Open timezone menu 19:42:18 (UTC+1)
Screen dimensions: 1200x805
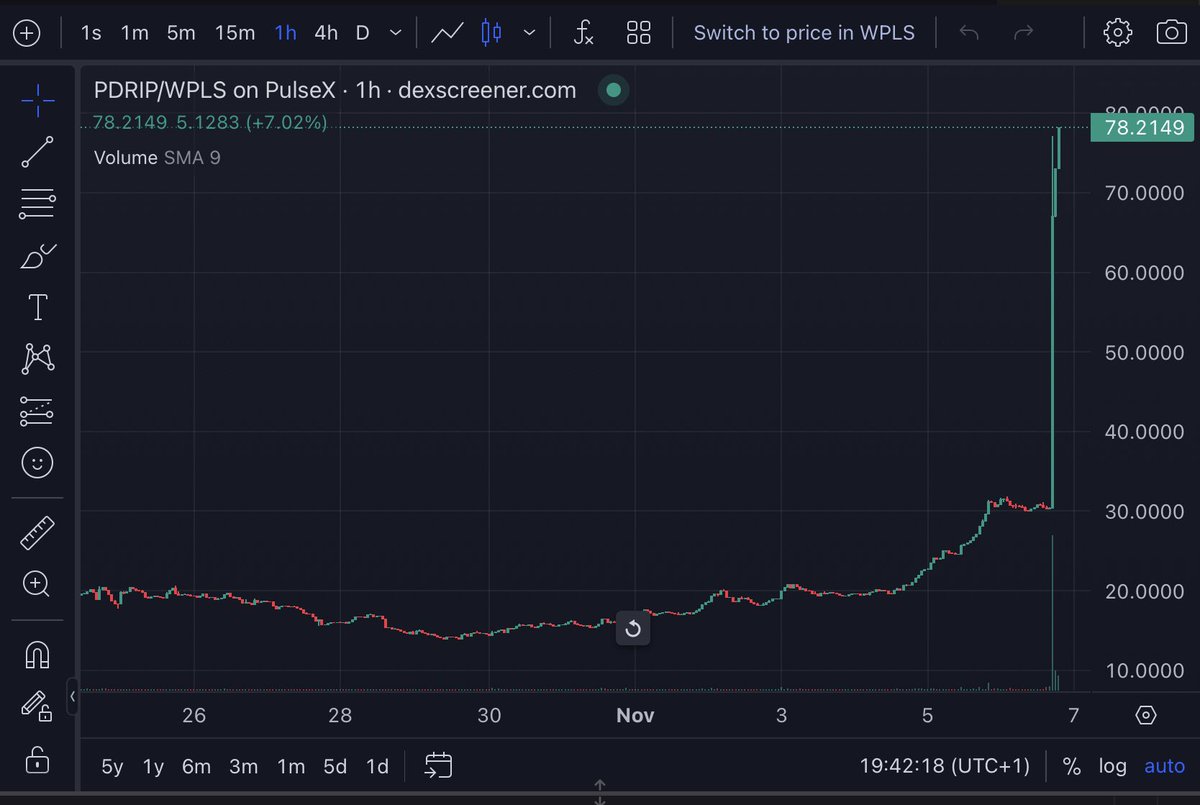[x=945, y=767]
